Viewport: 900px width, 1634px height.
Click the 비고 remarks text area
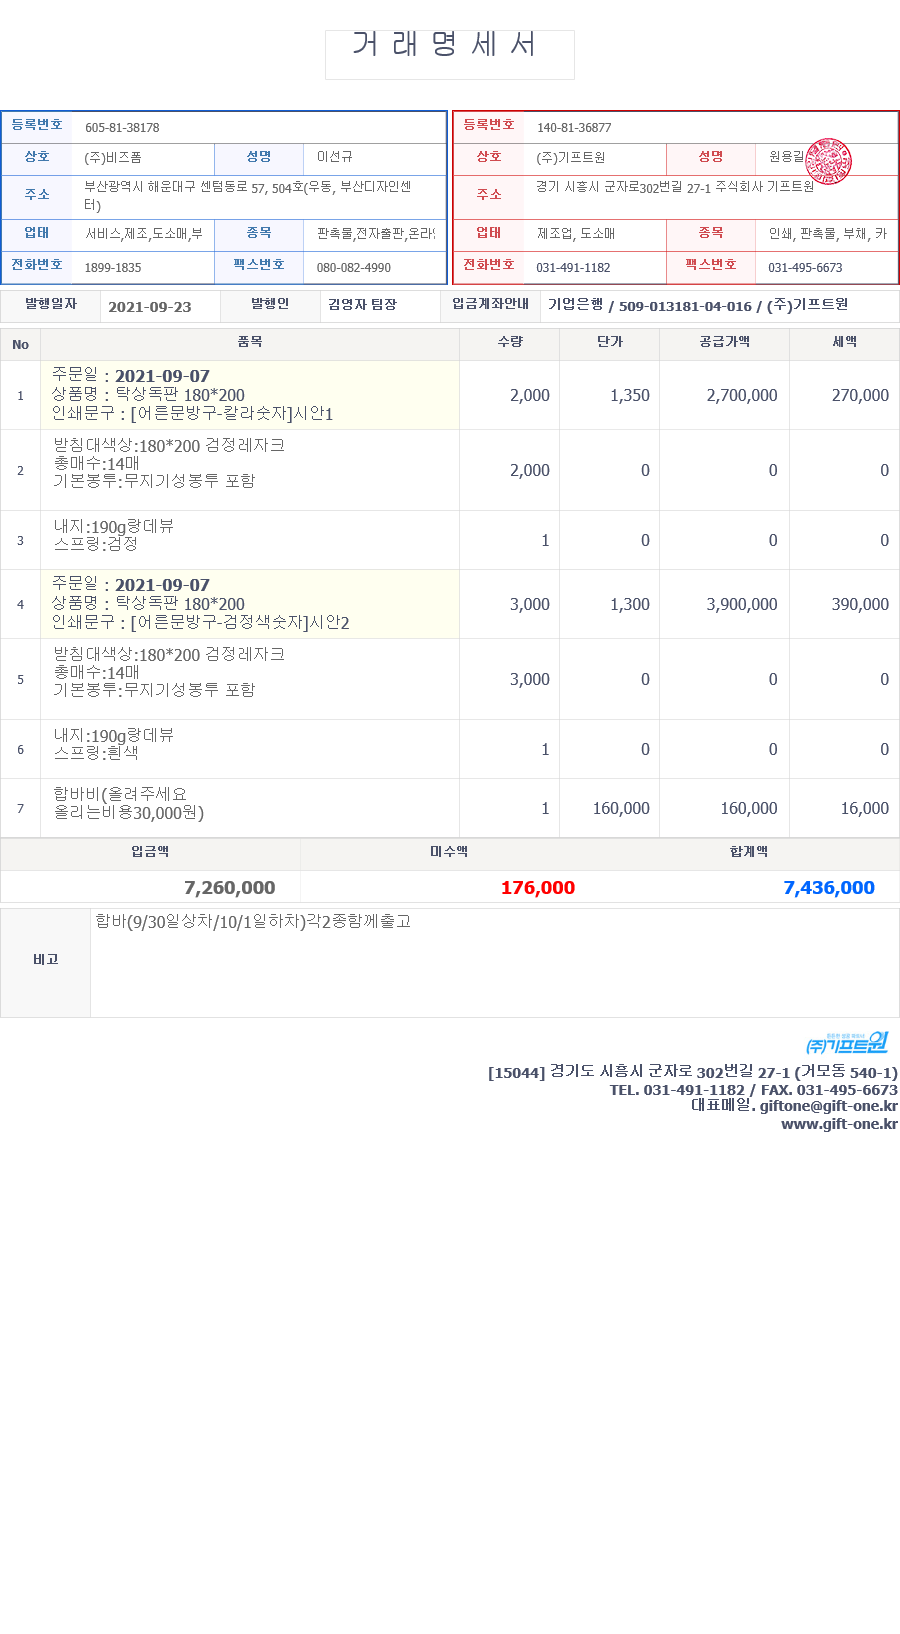pyautogui.click(x=494, y=962)
